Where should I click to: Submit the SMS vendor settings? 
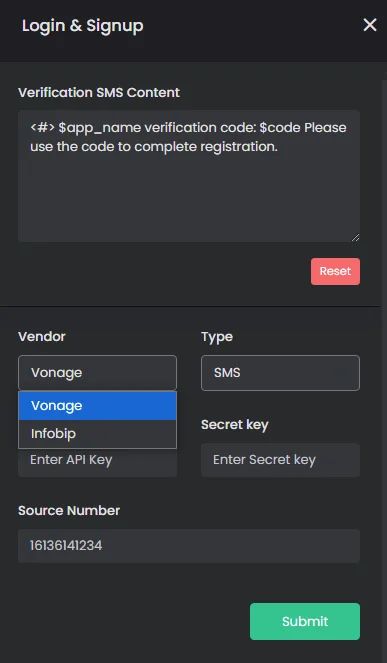[305, 621]
